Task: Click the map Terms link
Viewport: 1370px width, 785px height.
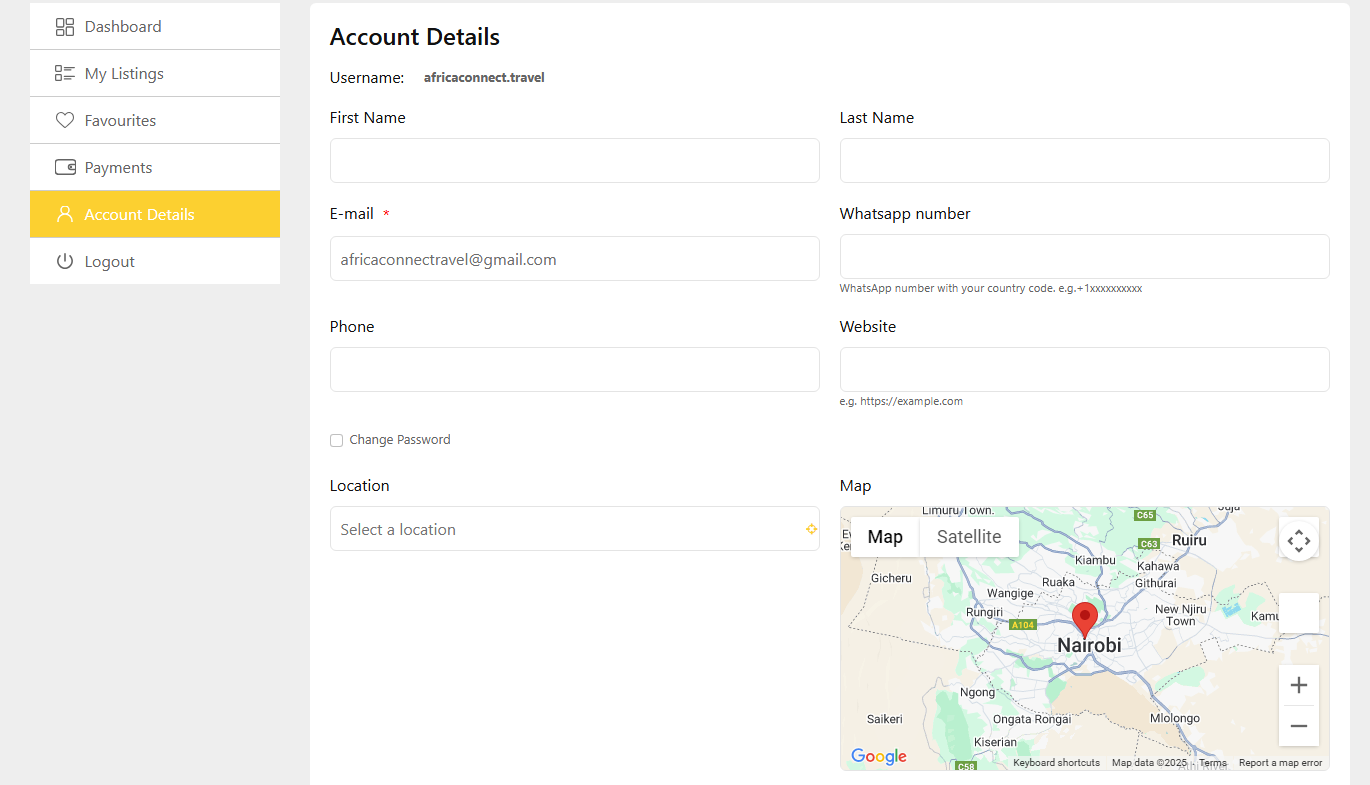Action: (1212, 763)
